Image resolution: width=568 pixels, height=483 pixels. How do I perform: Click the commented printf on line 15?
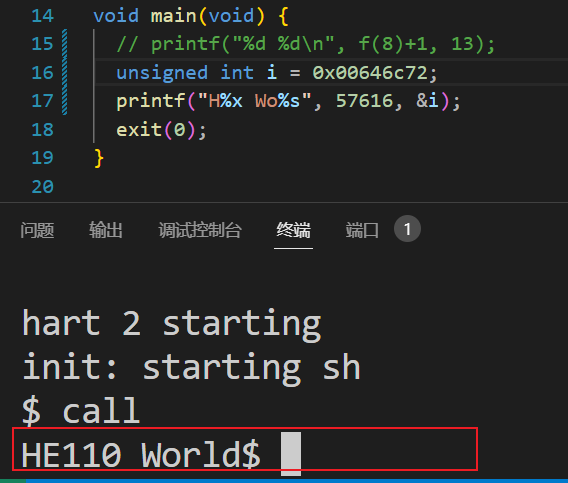pos(305,44)
